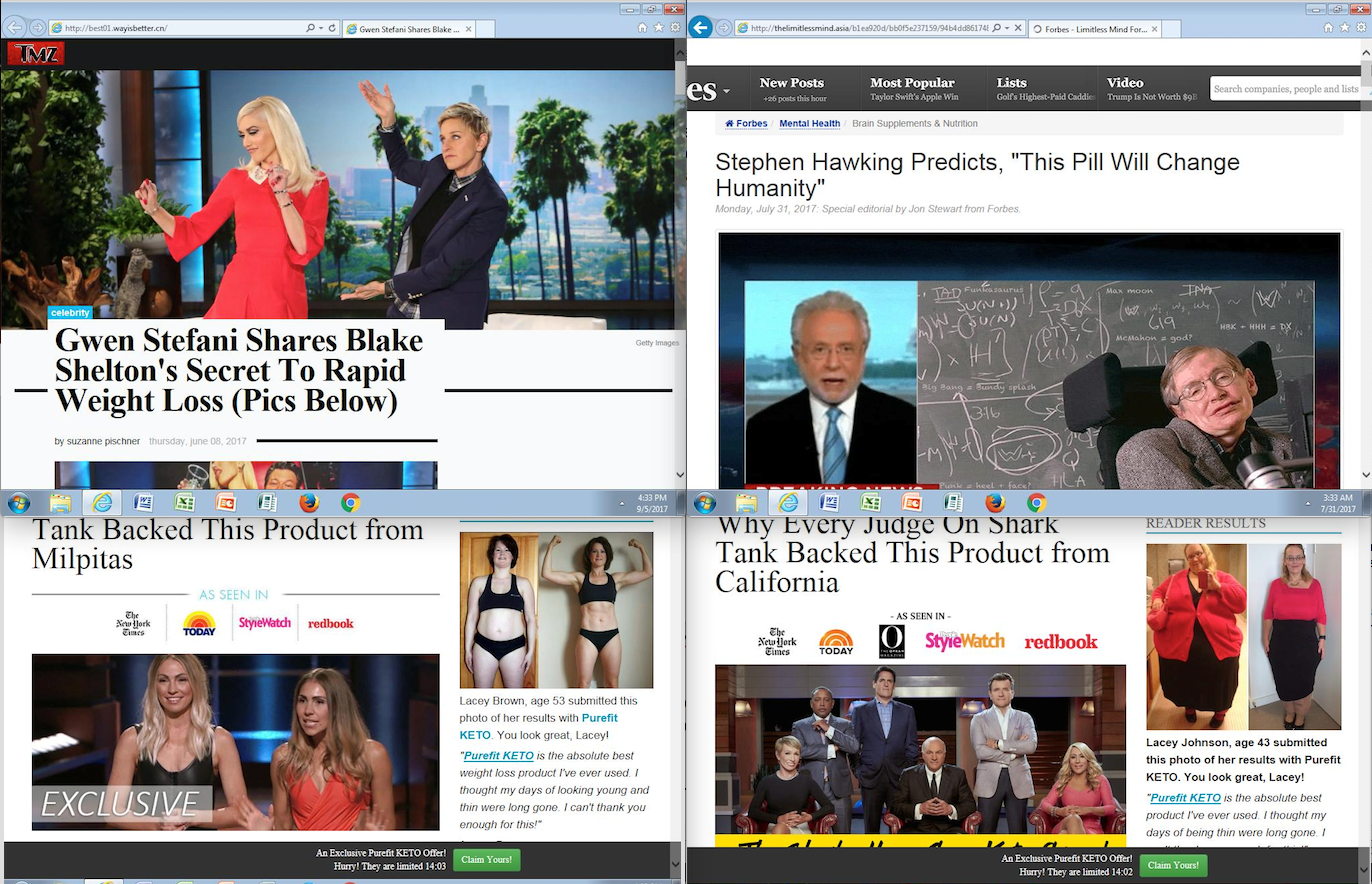
Task: Go back in the TMZ browser window
Action: pos(15,28)
